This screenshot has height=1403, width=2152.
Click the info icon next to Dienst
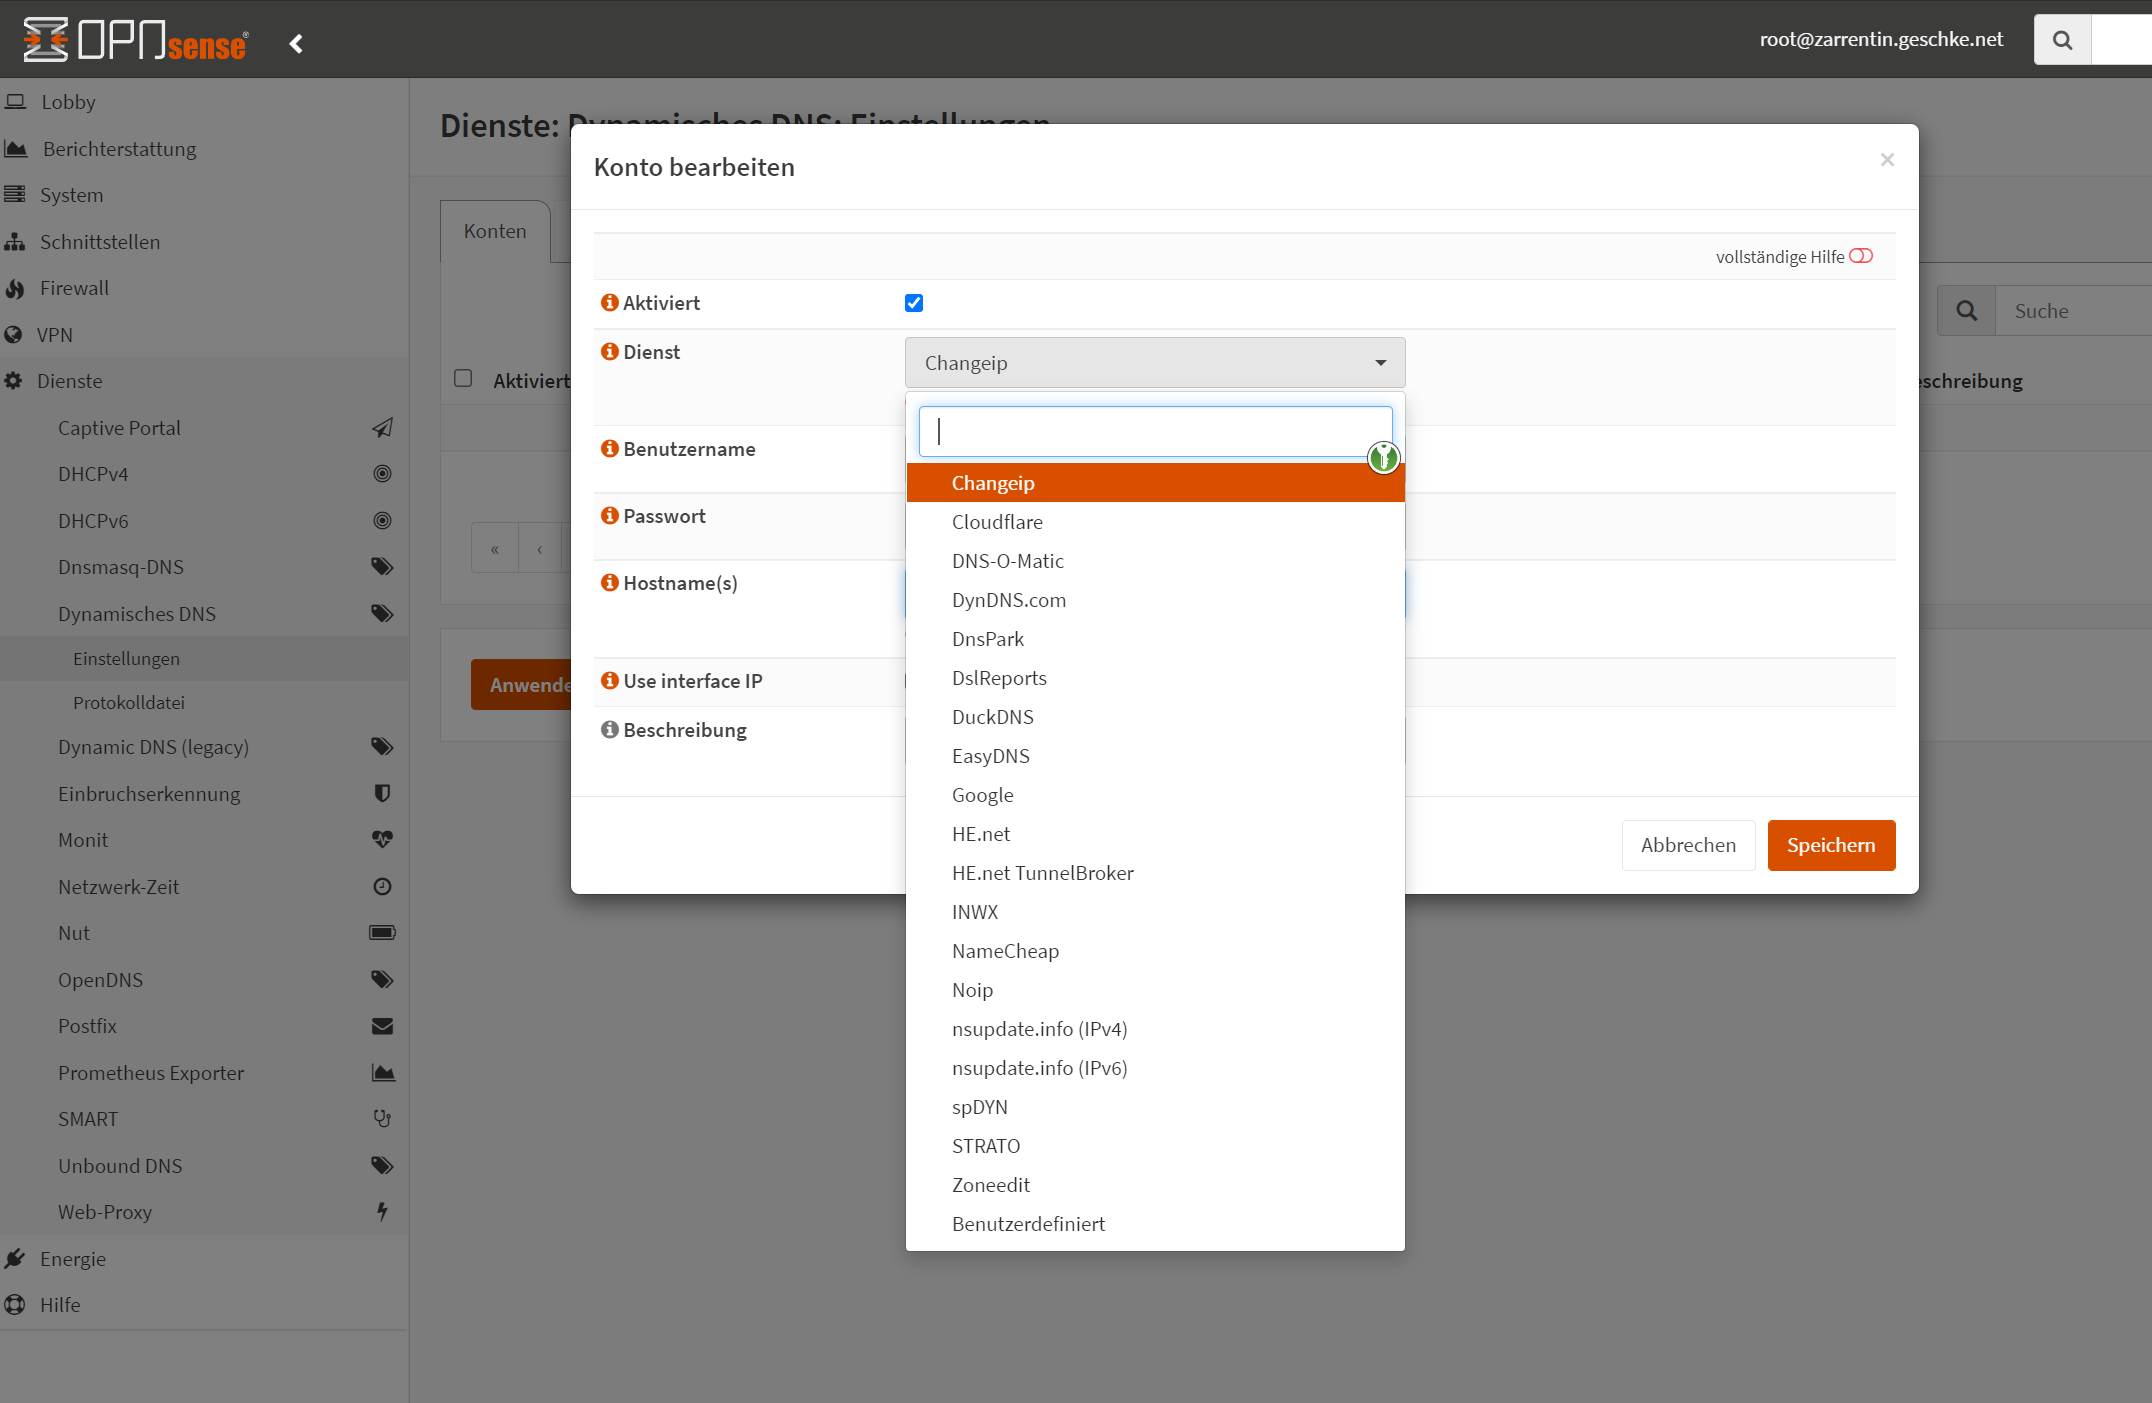coord(609,352)
